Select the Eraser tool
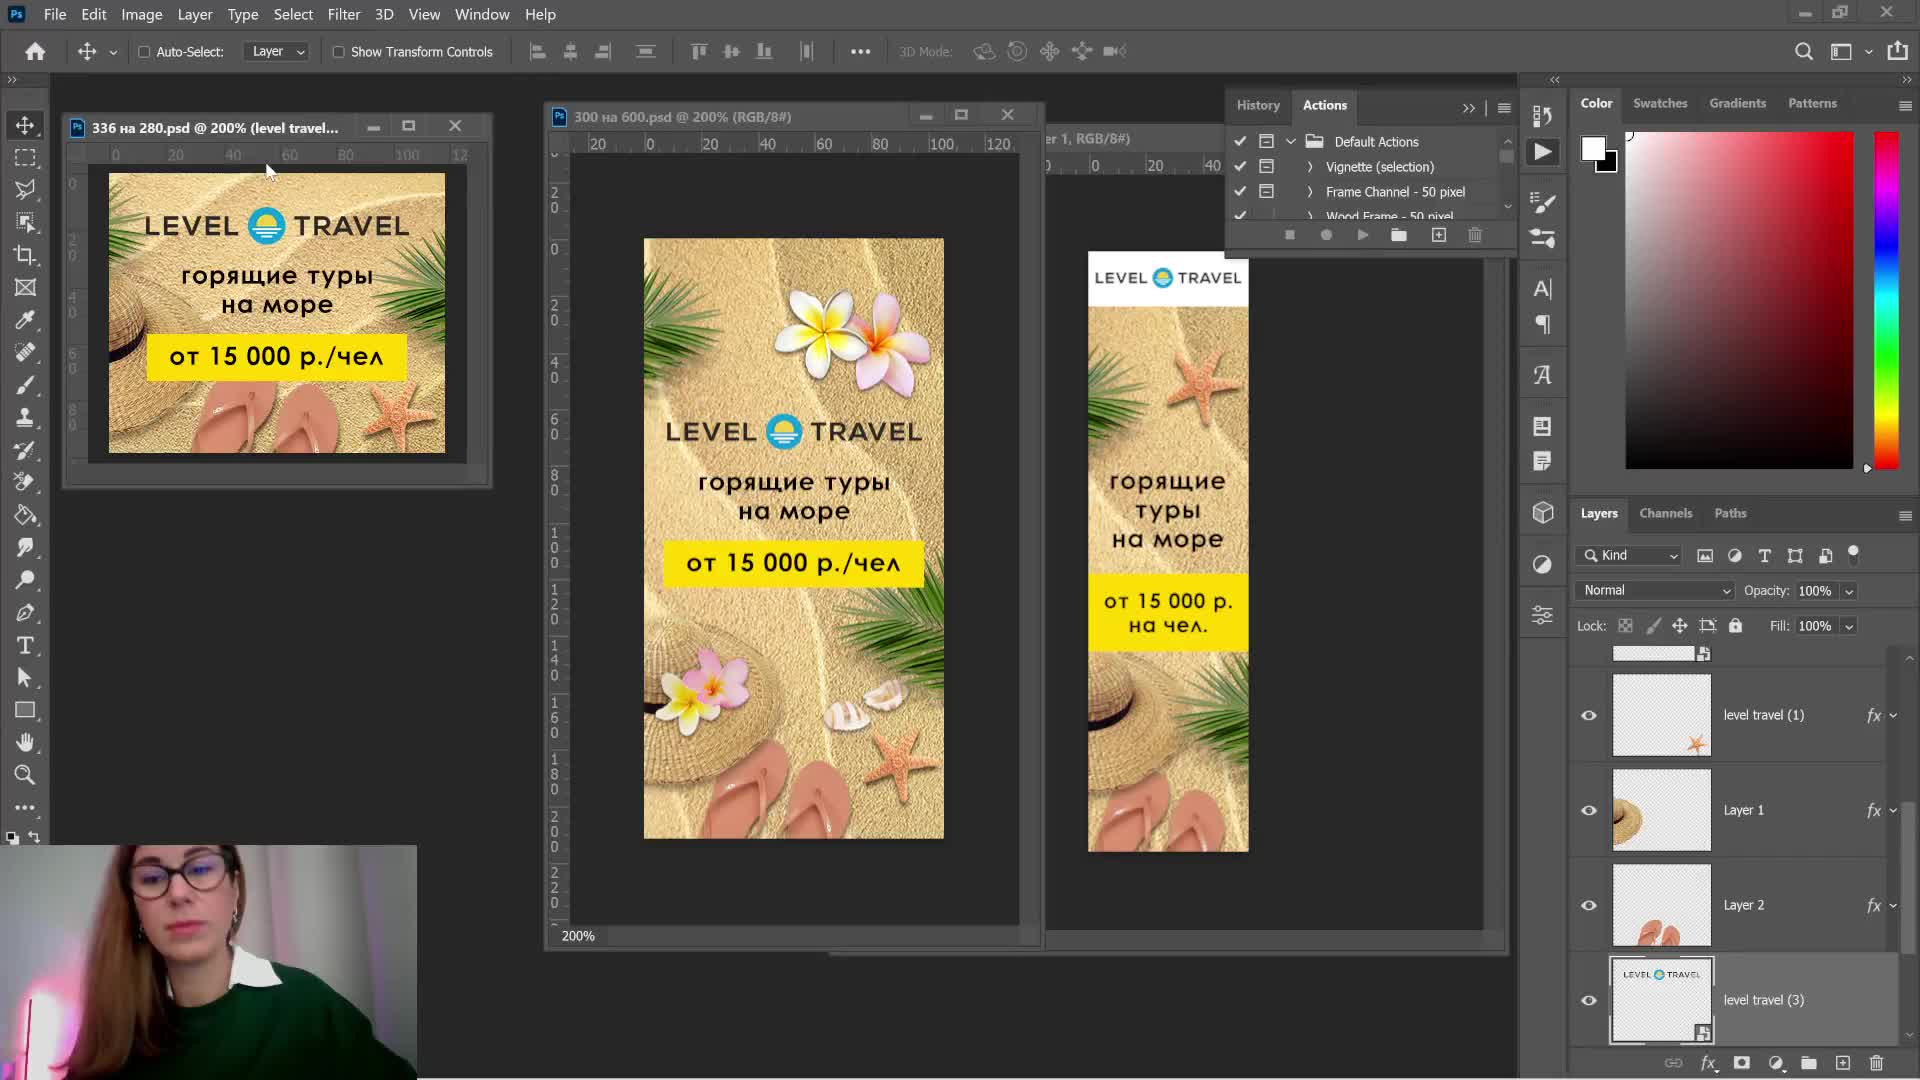 pos(25,482)
